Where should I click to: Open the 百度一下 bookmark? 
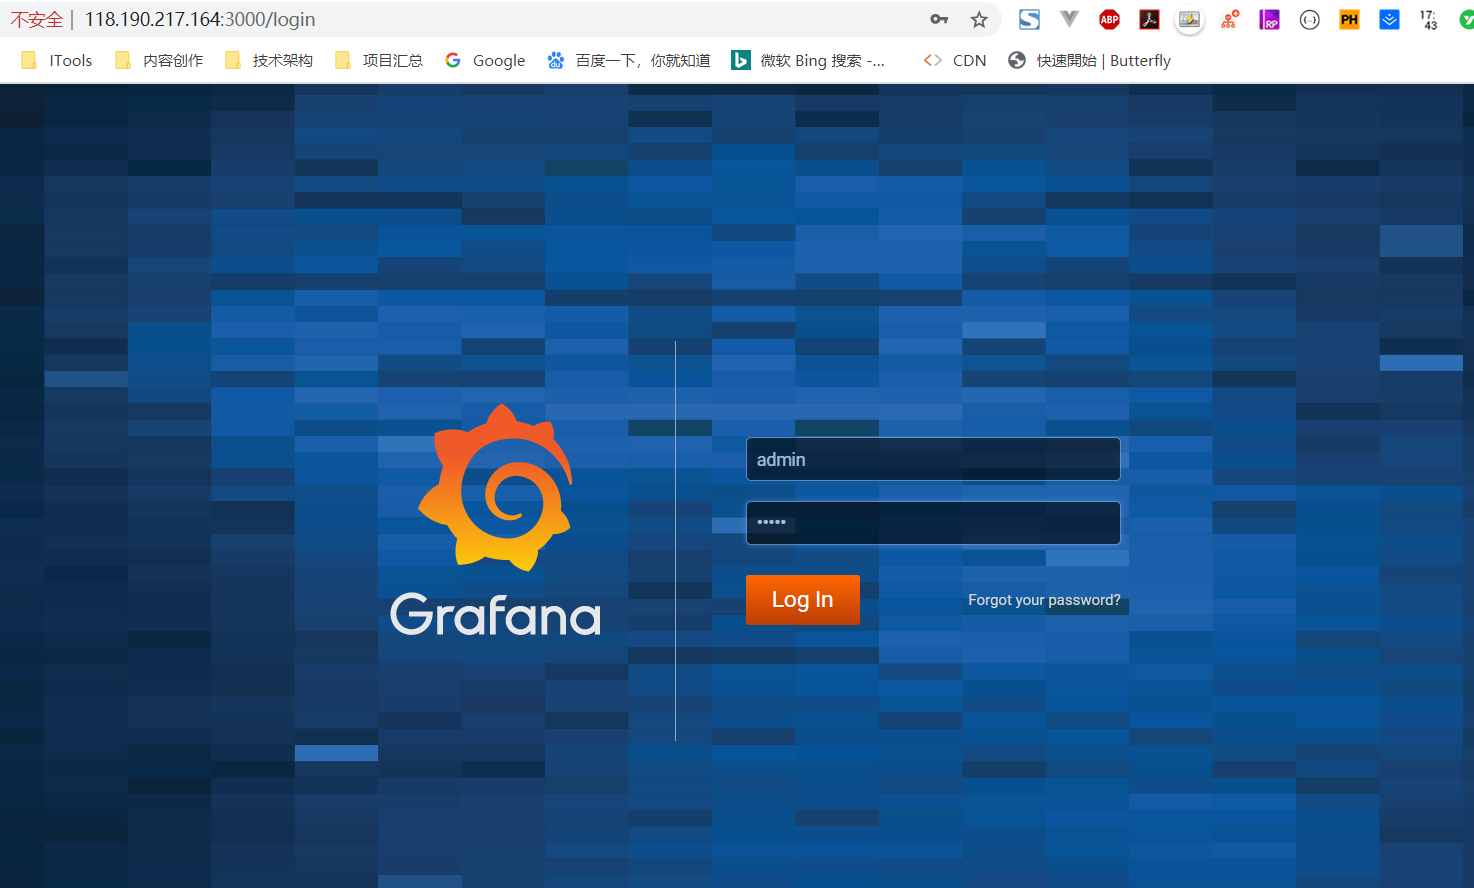pos(629,61)
